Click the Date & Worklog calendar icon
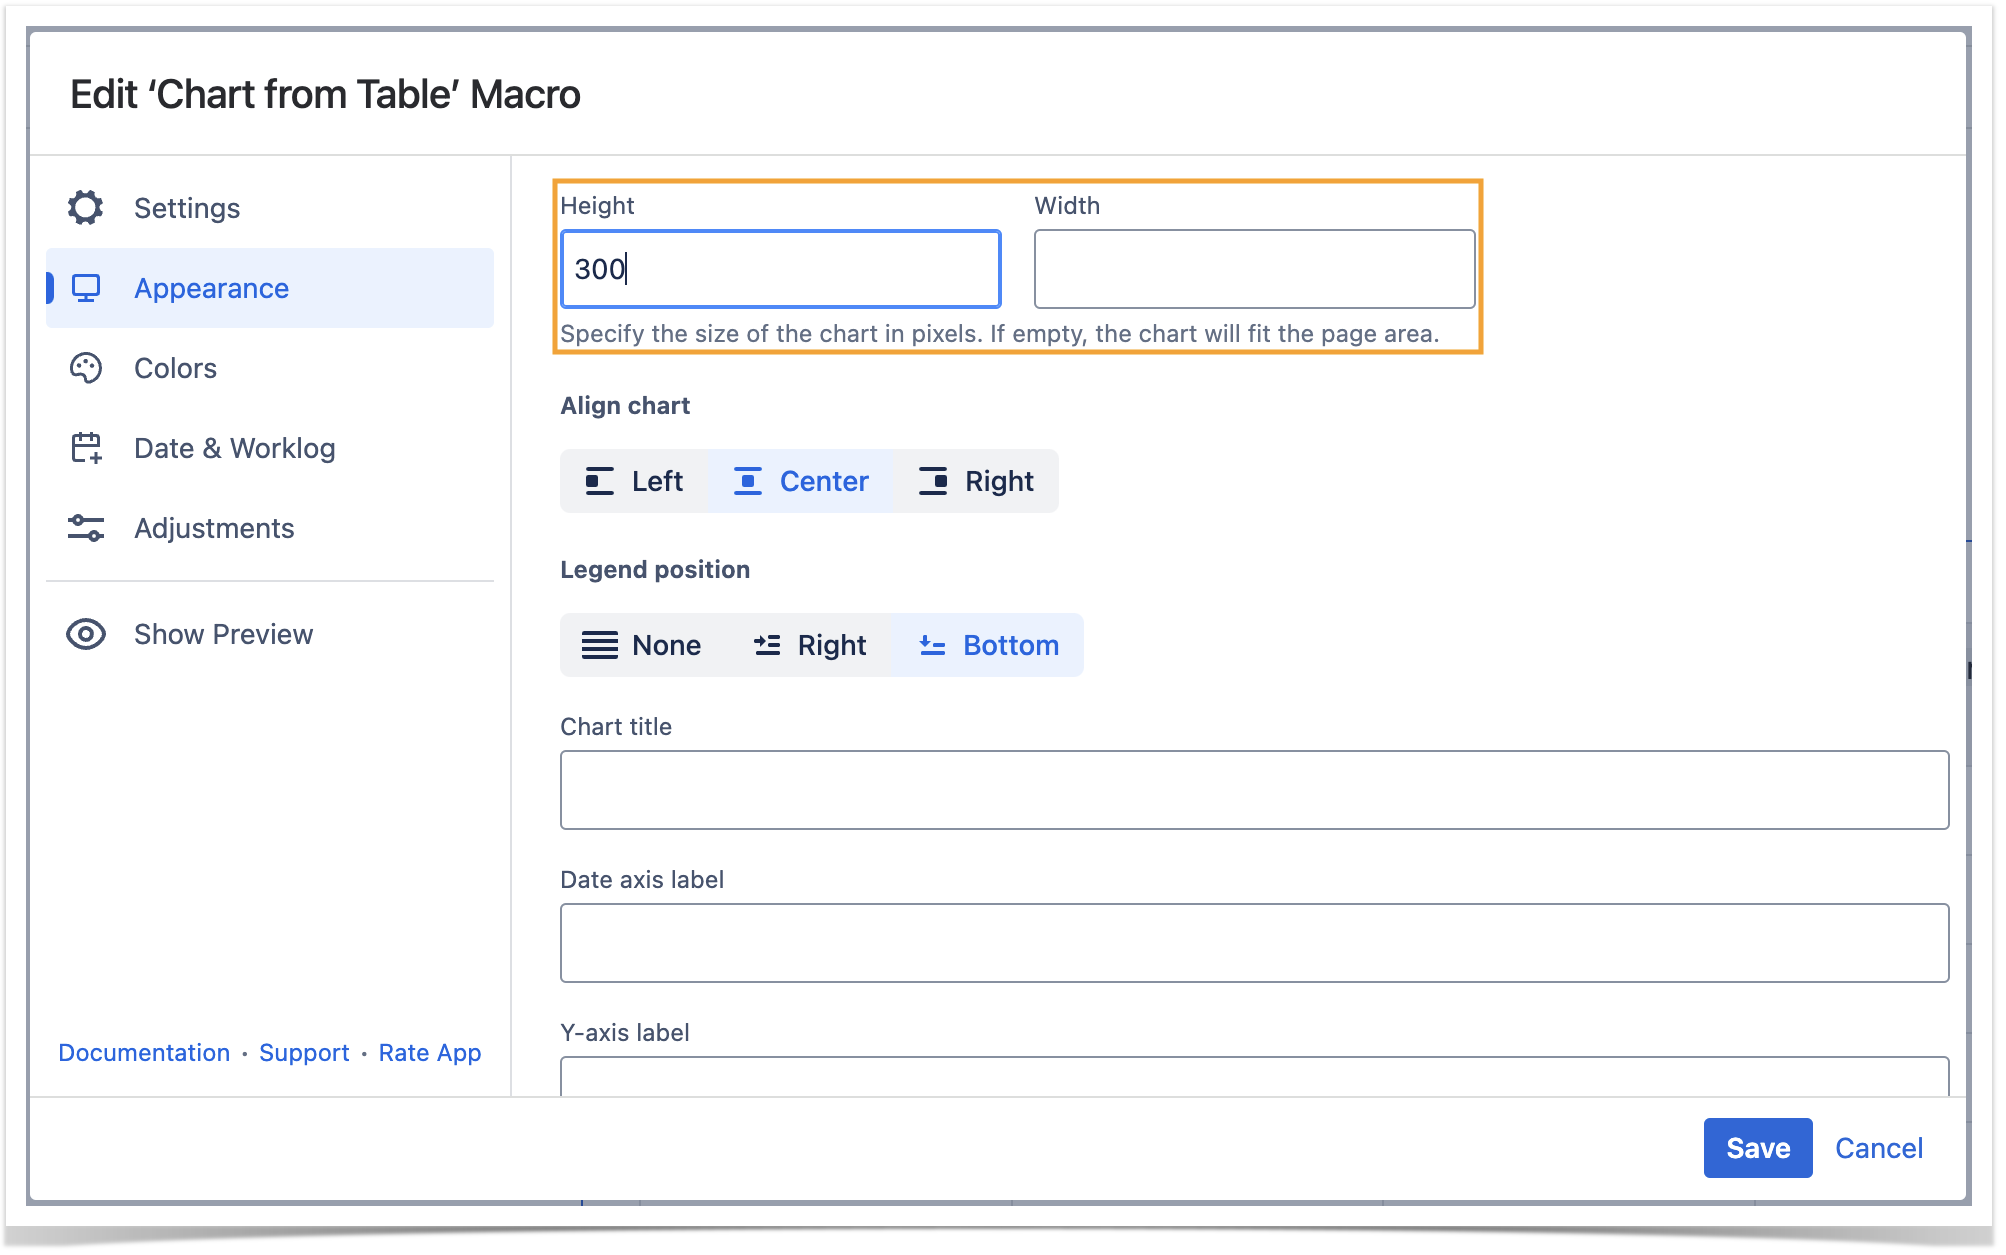This screenshot has width=2006, height=1255. point(86,448)
